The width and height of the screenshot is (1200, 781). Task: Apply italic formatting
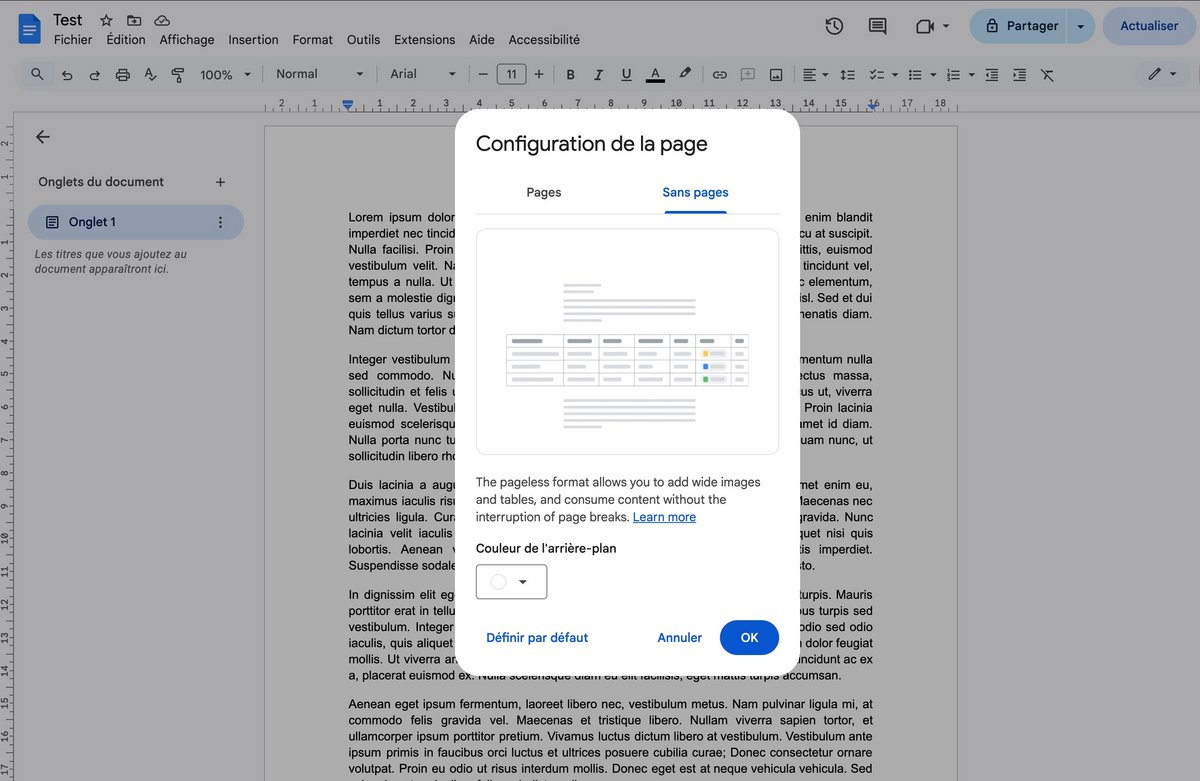pos(598,74)
